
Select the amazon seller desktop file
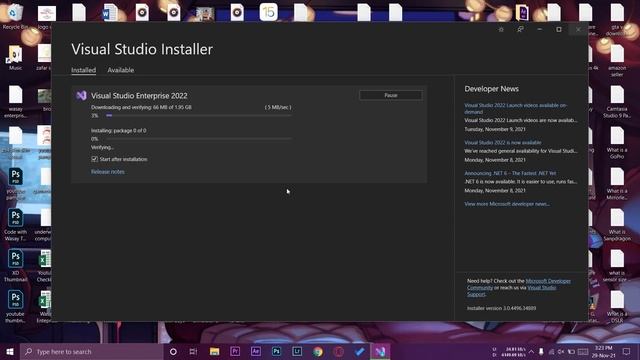pos(617,60)
